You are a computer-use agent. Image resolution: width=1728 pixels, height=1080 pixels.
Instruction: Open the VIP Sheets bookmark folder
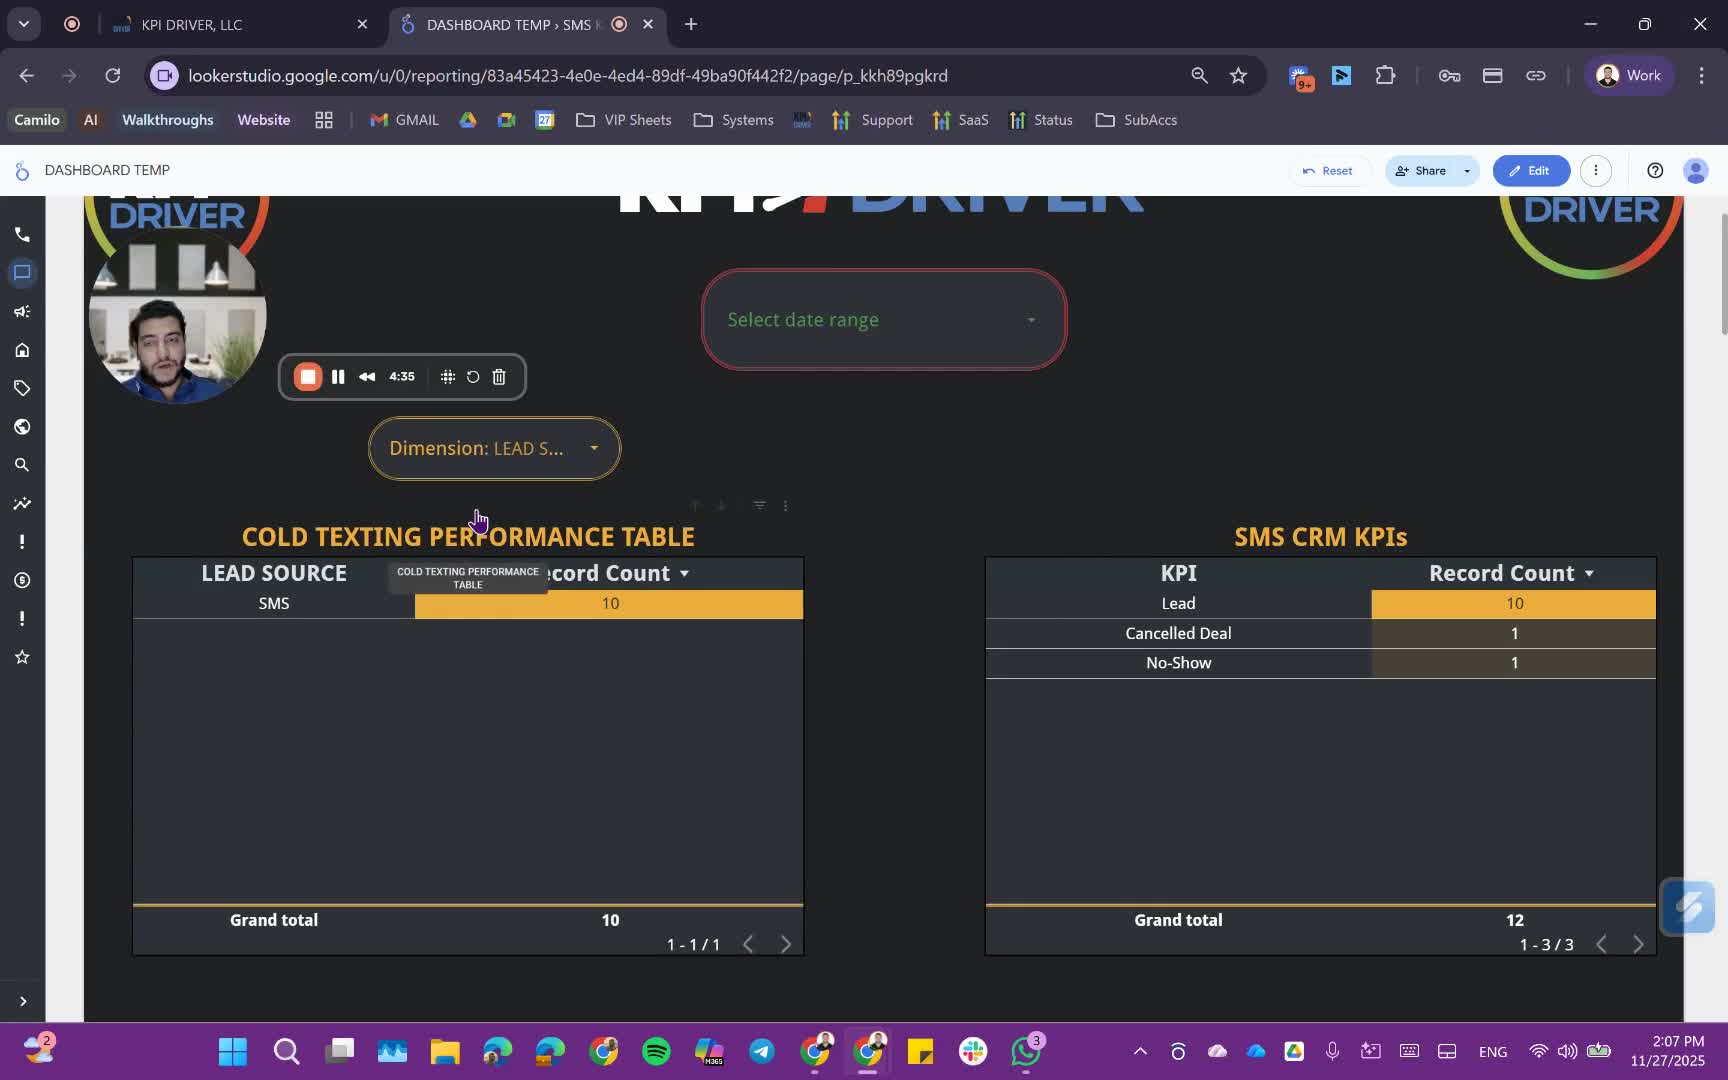[624, 120]
